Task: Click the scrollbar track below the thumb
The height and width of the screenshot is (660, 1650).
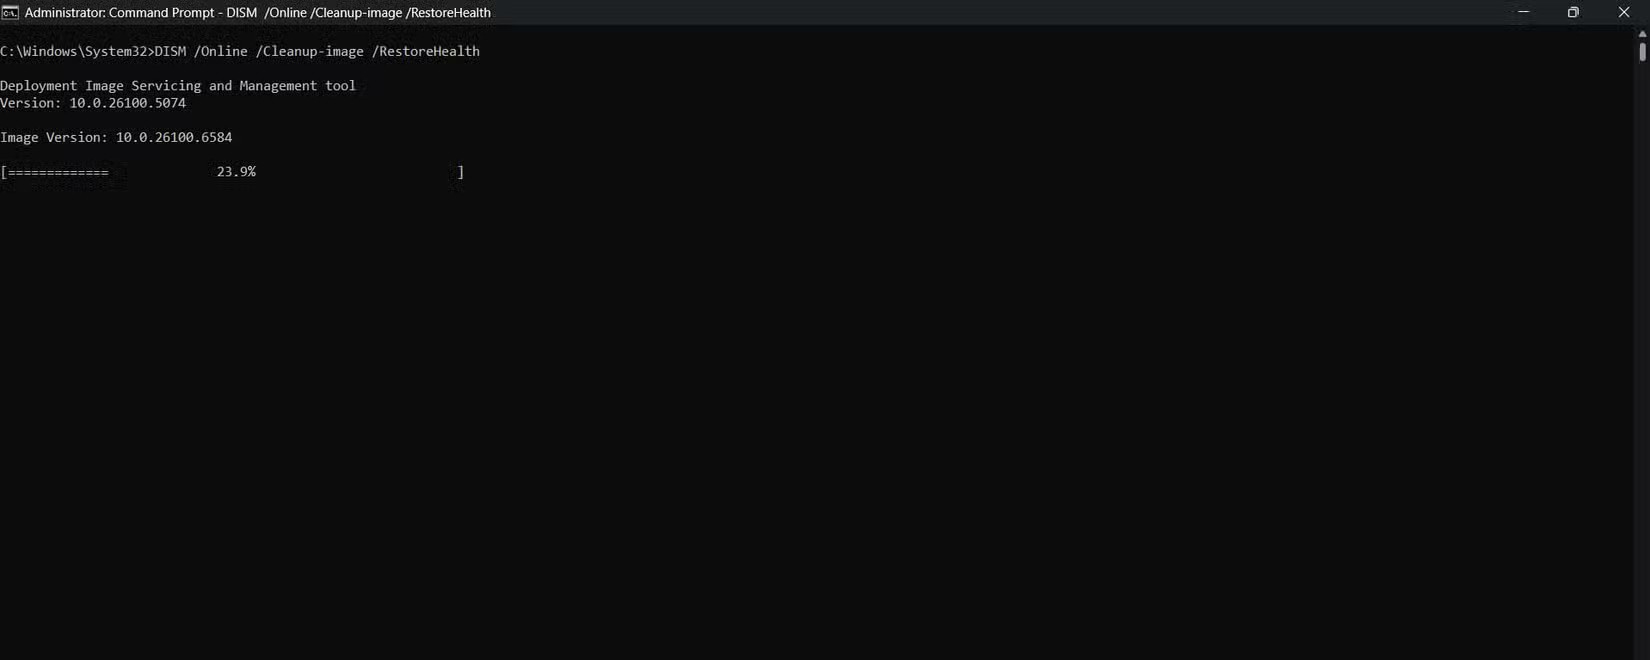Action: point(1642,350)
